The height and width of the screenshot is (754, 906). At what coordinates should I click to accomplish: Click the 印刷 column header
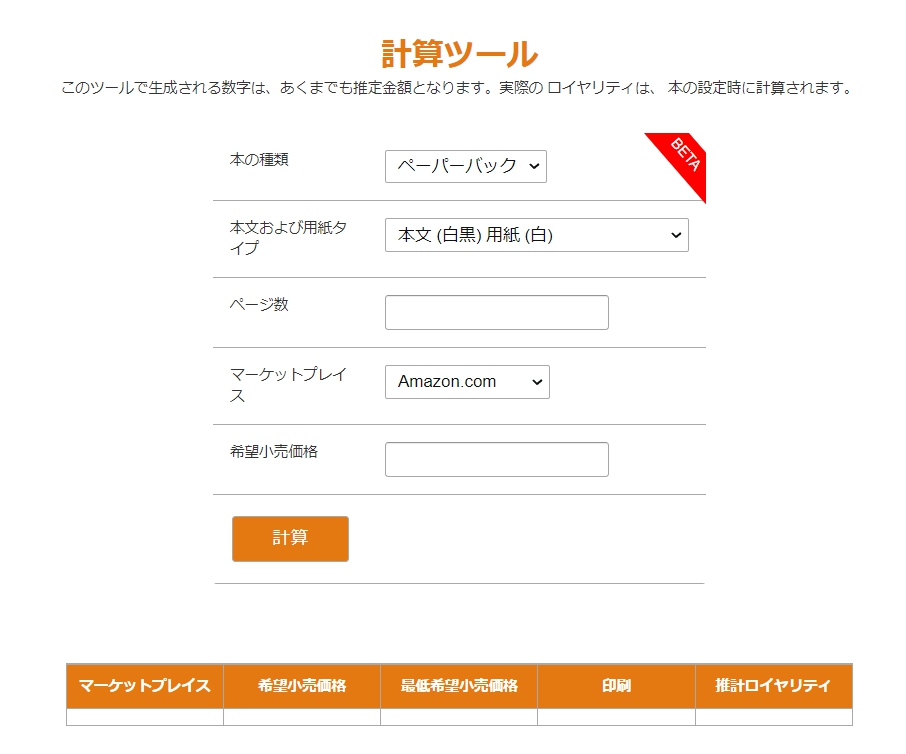click(616, 686)
